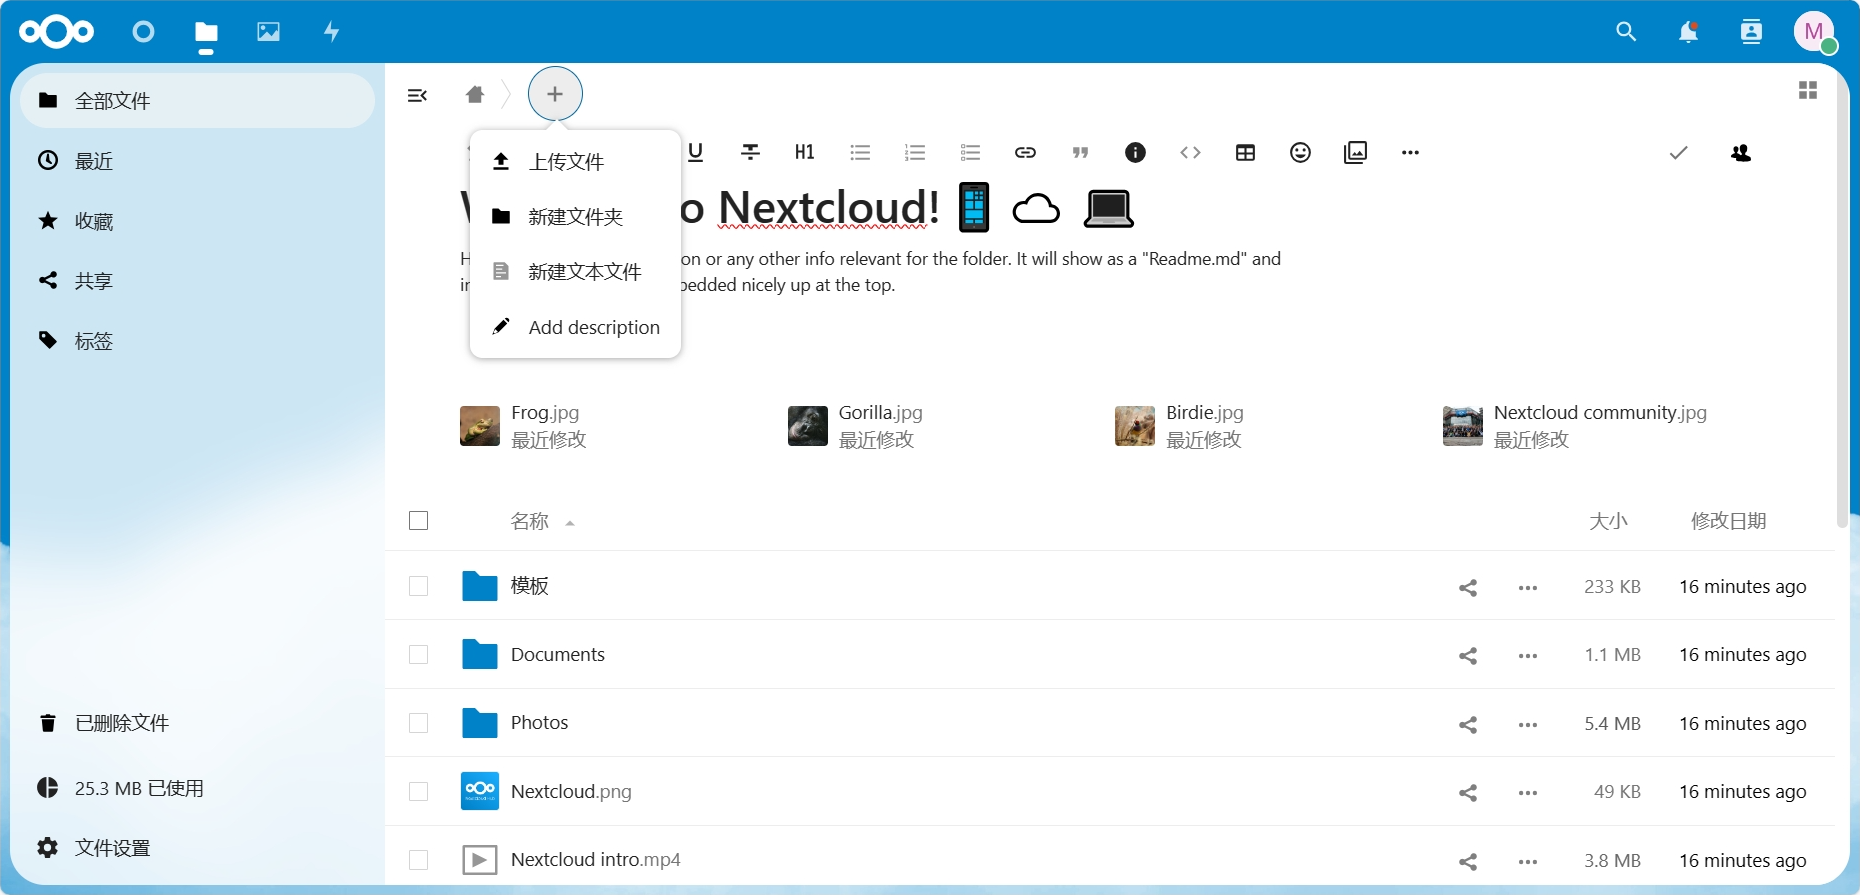Share the Nextcloud.png file
1860x895 pixels.
click(1468, 793)
